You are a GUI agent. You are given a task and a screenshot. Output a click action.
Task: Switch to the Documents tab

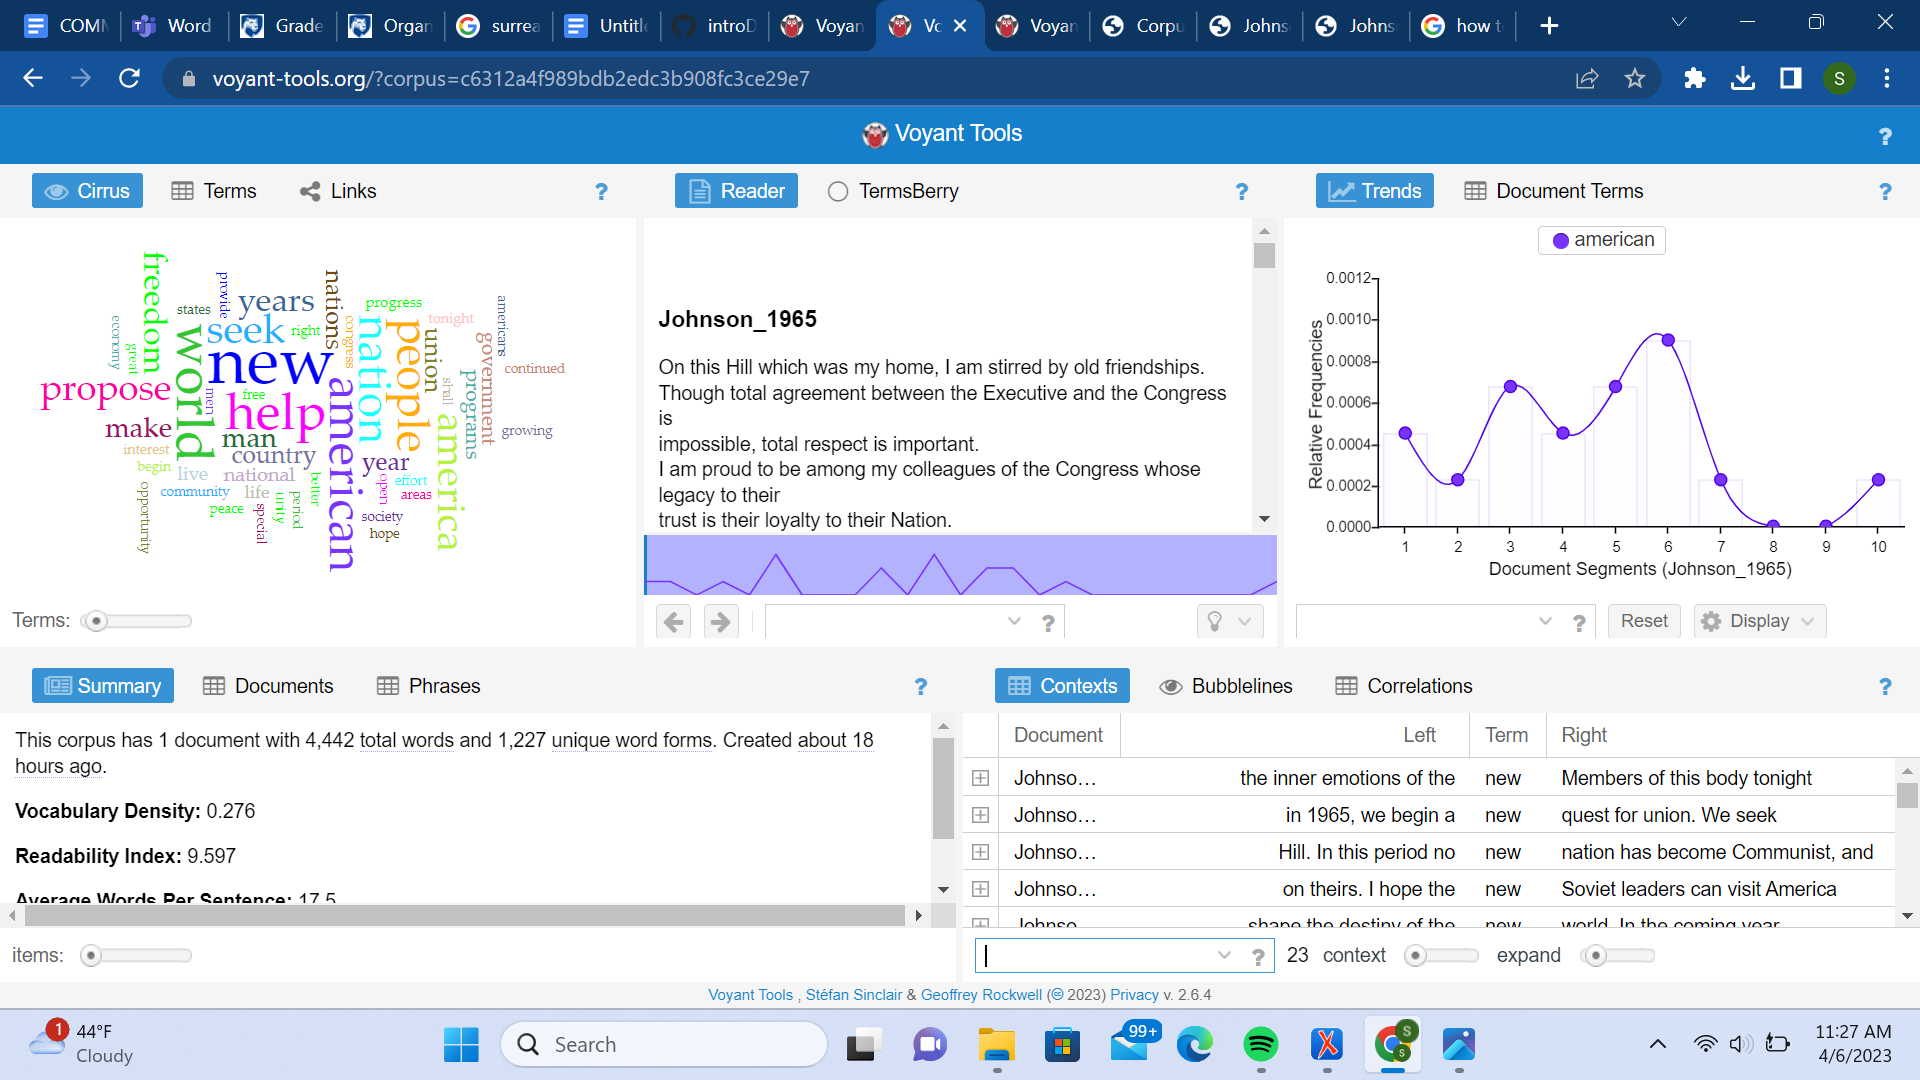point(268,686)
